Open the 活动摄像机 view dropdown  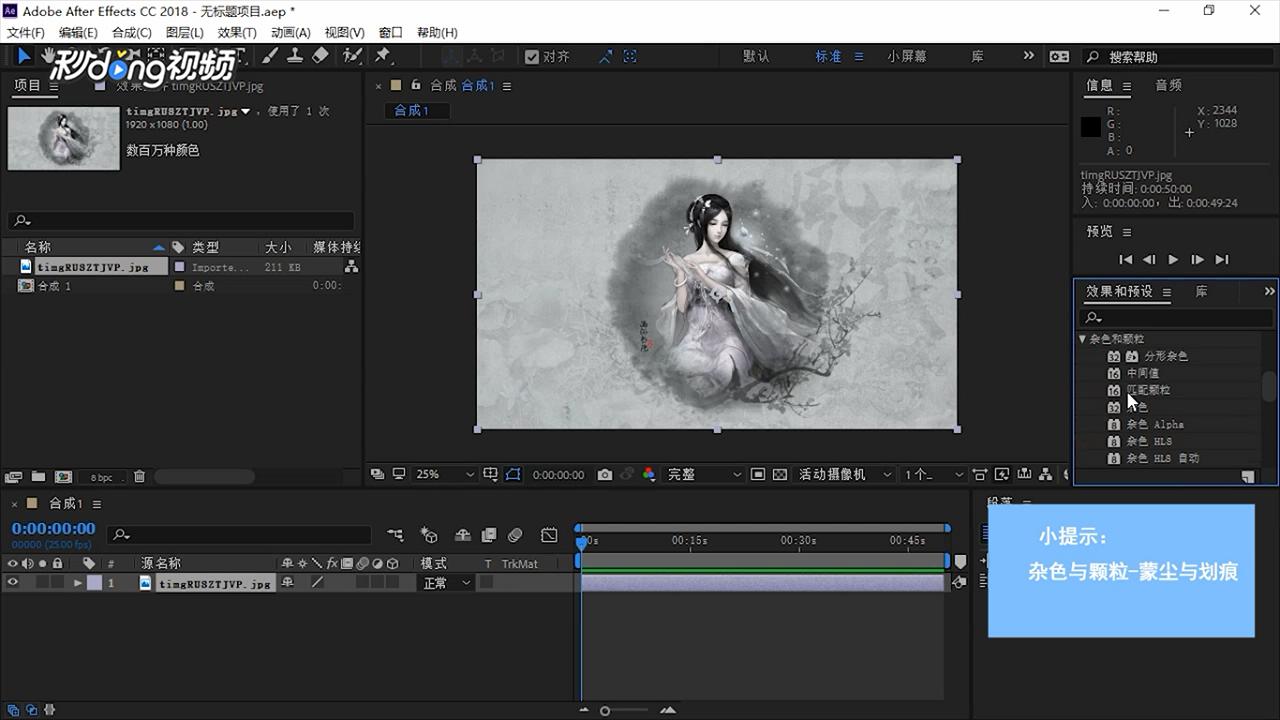845,475
